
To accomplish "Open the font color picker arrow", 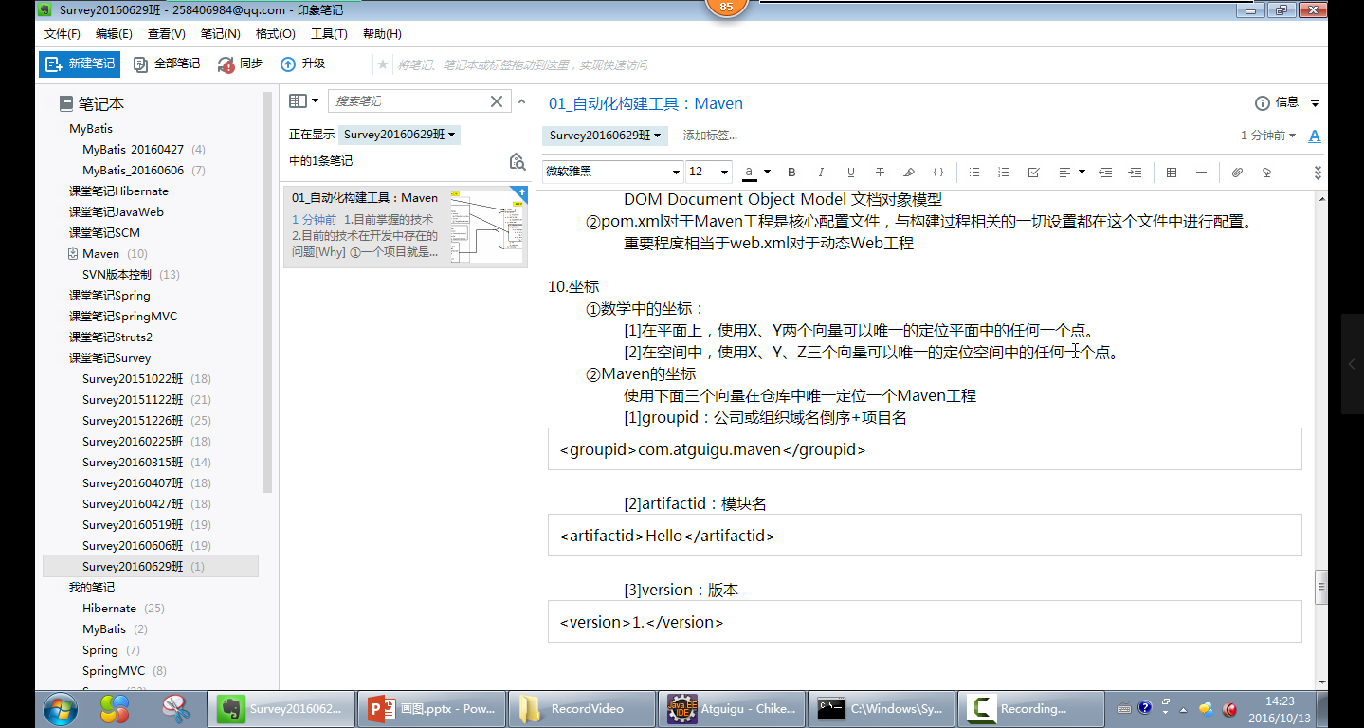I will [767, 172].
